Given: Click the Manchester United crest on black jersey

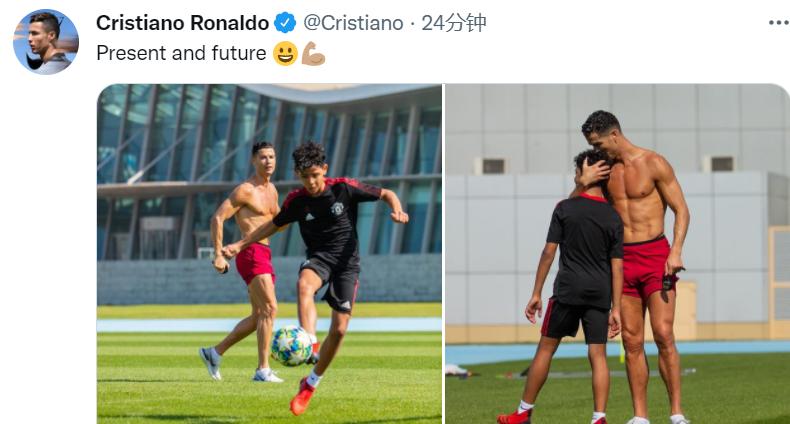Looking at the screenshot, I should click(337, 208).
